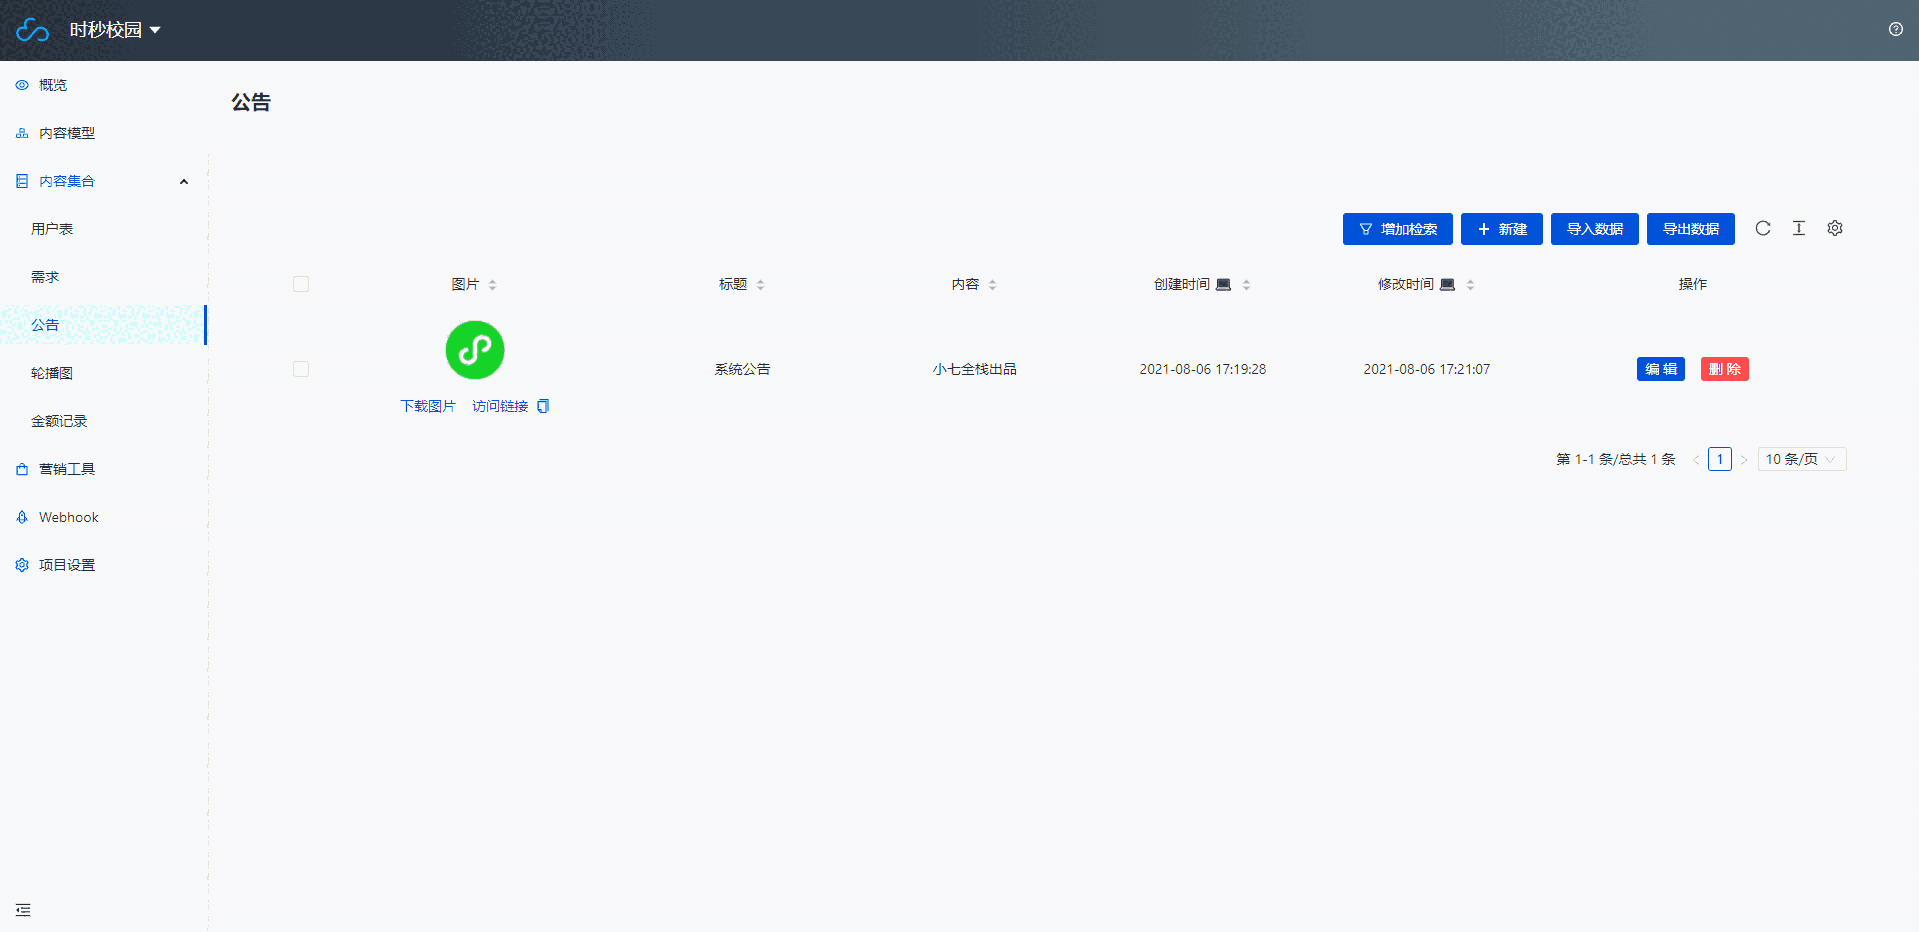1919x932 pixels.
Task: Collapse sidebar using bottom-left menu icon
Action: pos(23,910)
